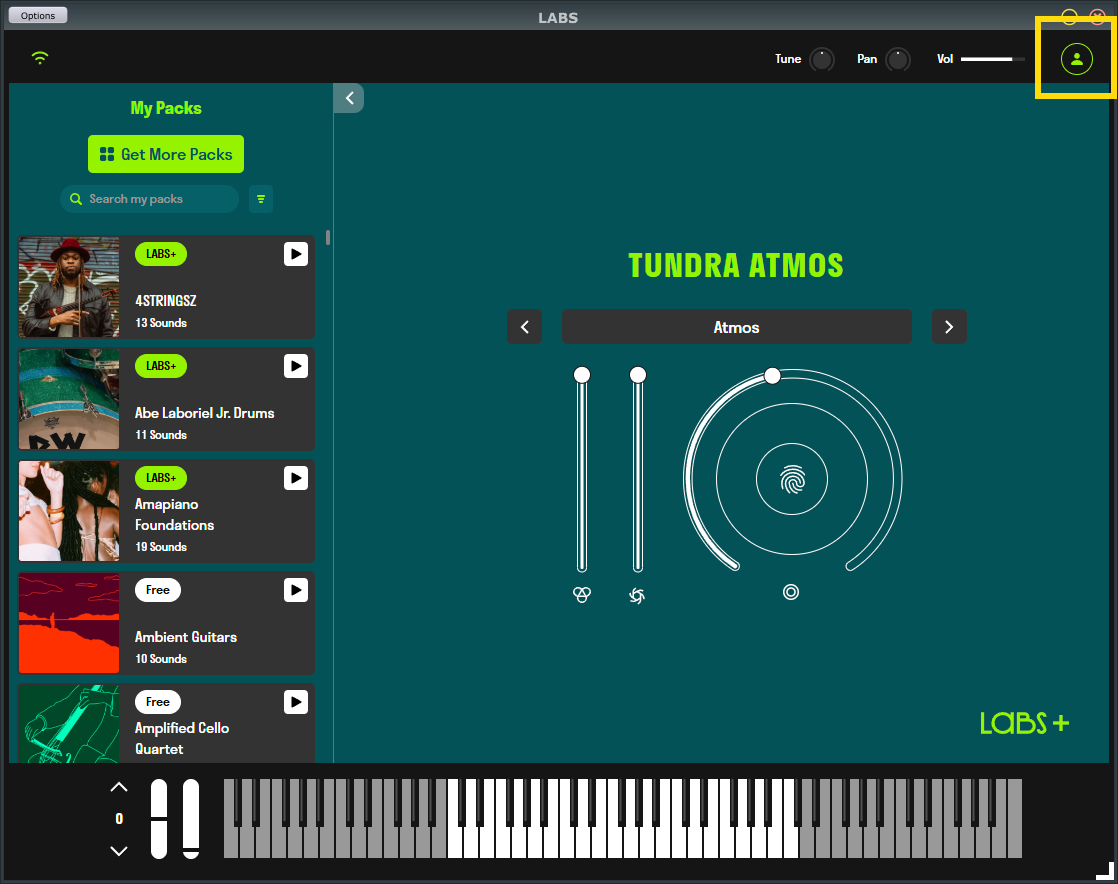Click the TUNDRA ATMOS title
The height and width of the screenshot is (884, 1118).
click(736, 265)
